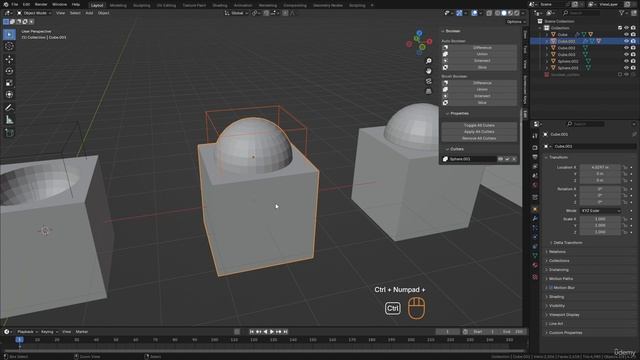This screenshot has width=640, height=360.
Task: Select the Annotate tool
Action: (x=9, y=108)
